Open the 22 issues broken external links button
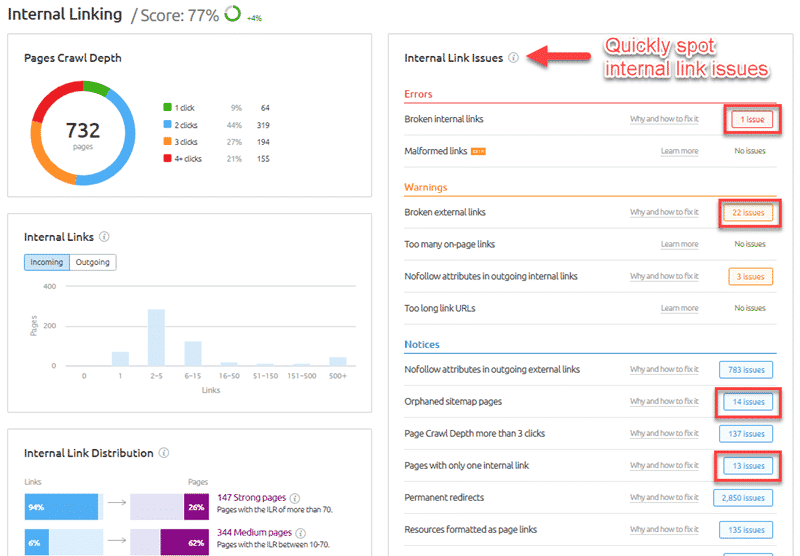This screenshot has height=556, width=800. tap(750, 213)
